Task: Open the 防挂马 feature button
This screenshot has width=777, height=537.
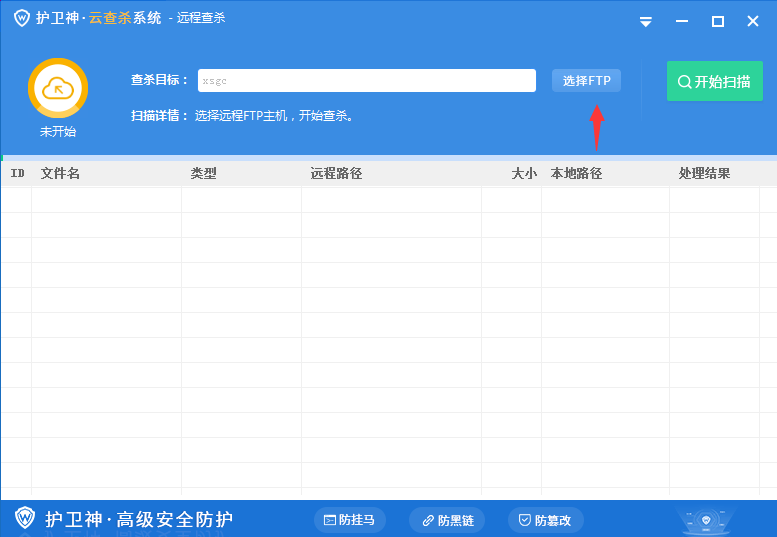Action: coord(350,520)
